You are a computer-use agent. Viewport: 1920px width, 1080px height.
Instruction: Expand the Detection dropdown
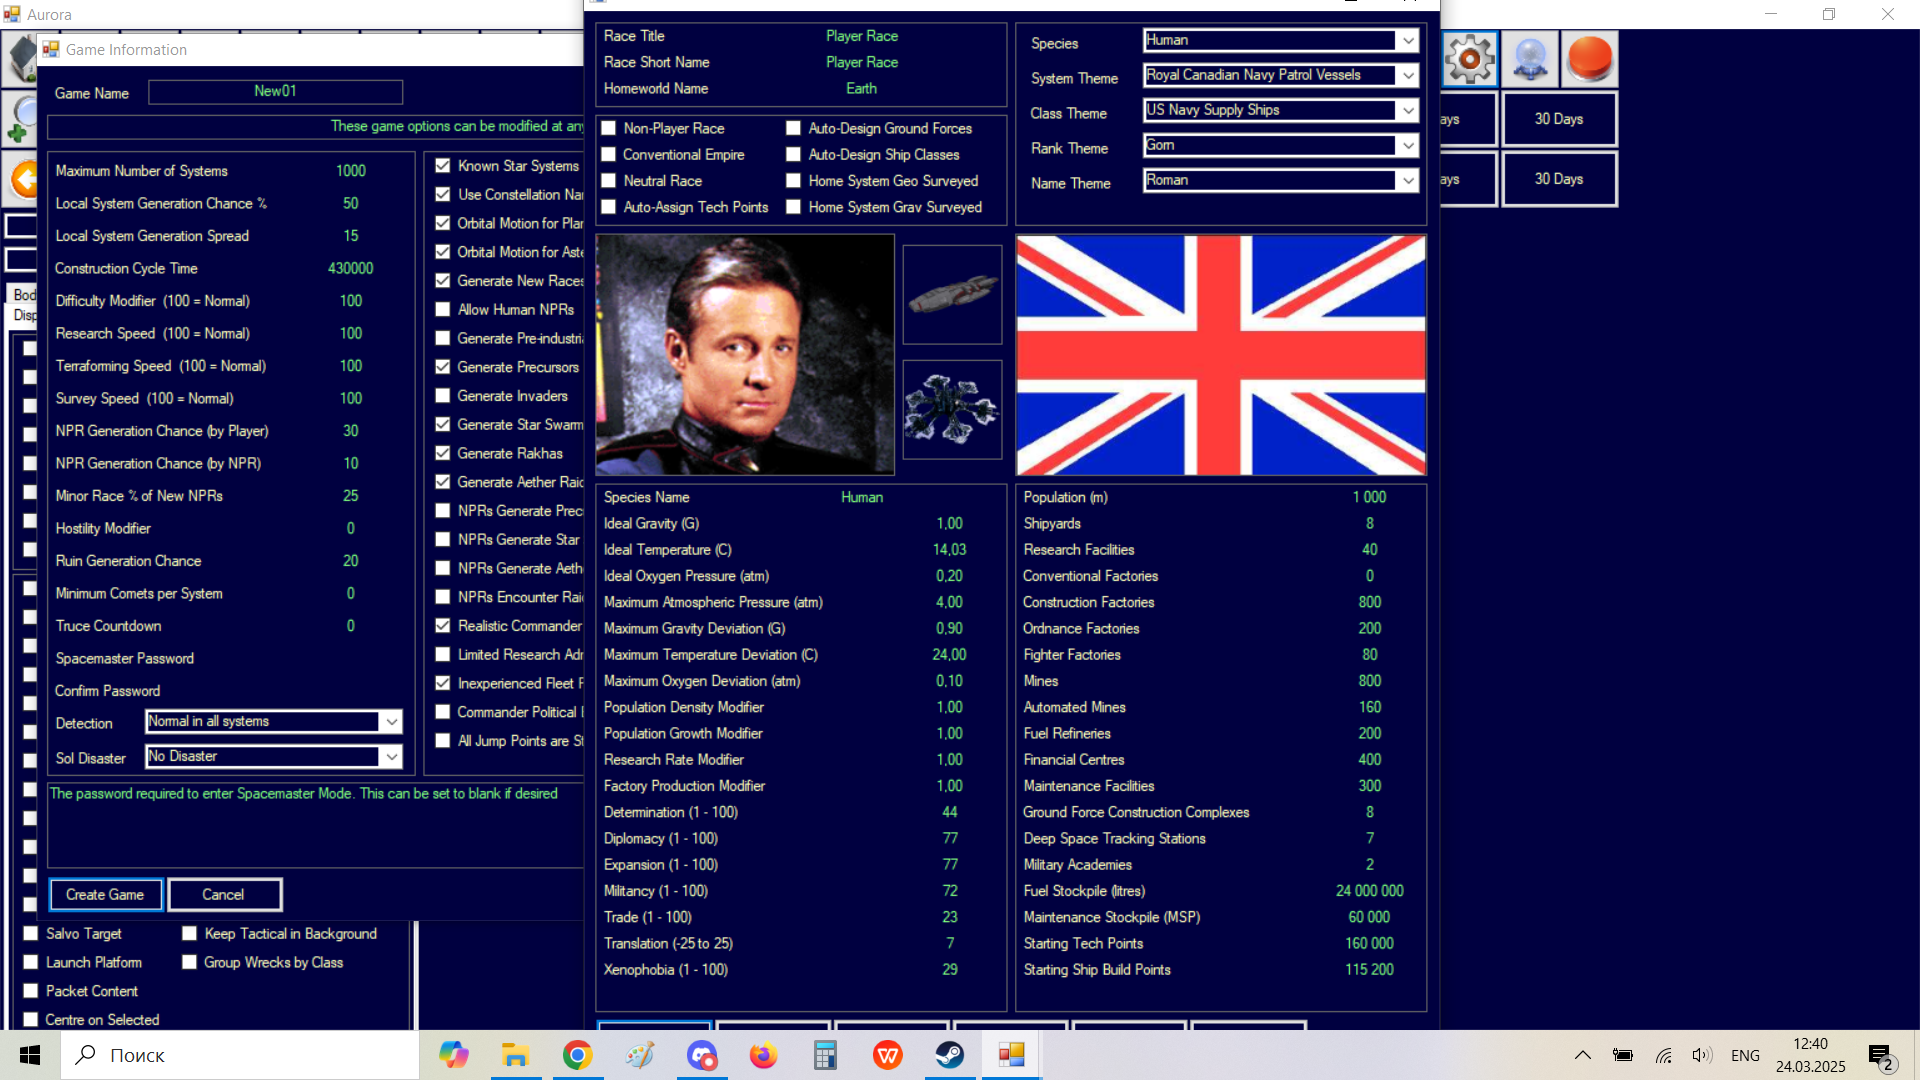coord(391,722)
